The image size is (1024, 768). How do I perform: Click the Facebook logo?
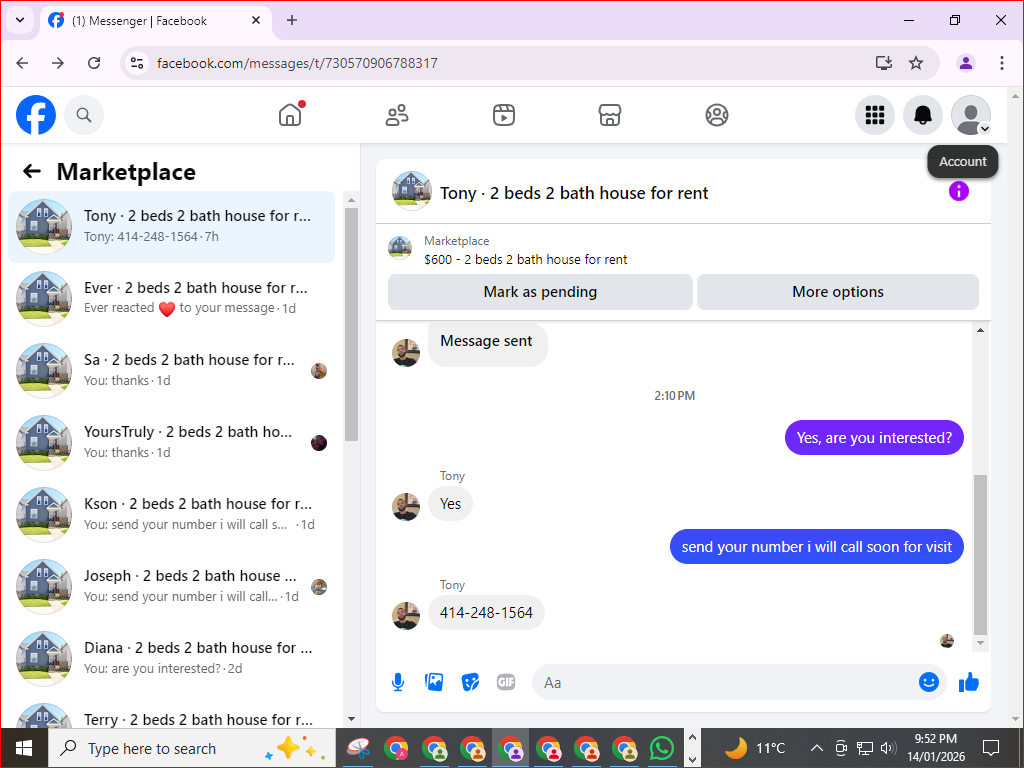pos(36,115)
